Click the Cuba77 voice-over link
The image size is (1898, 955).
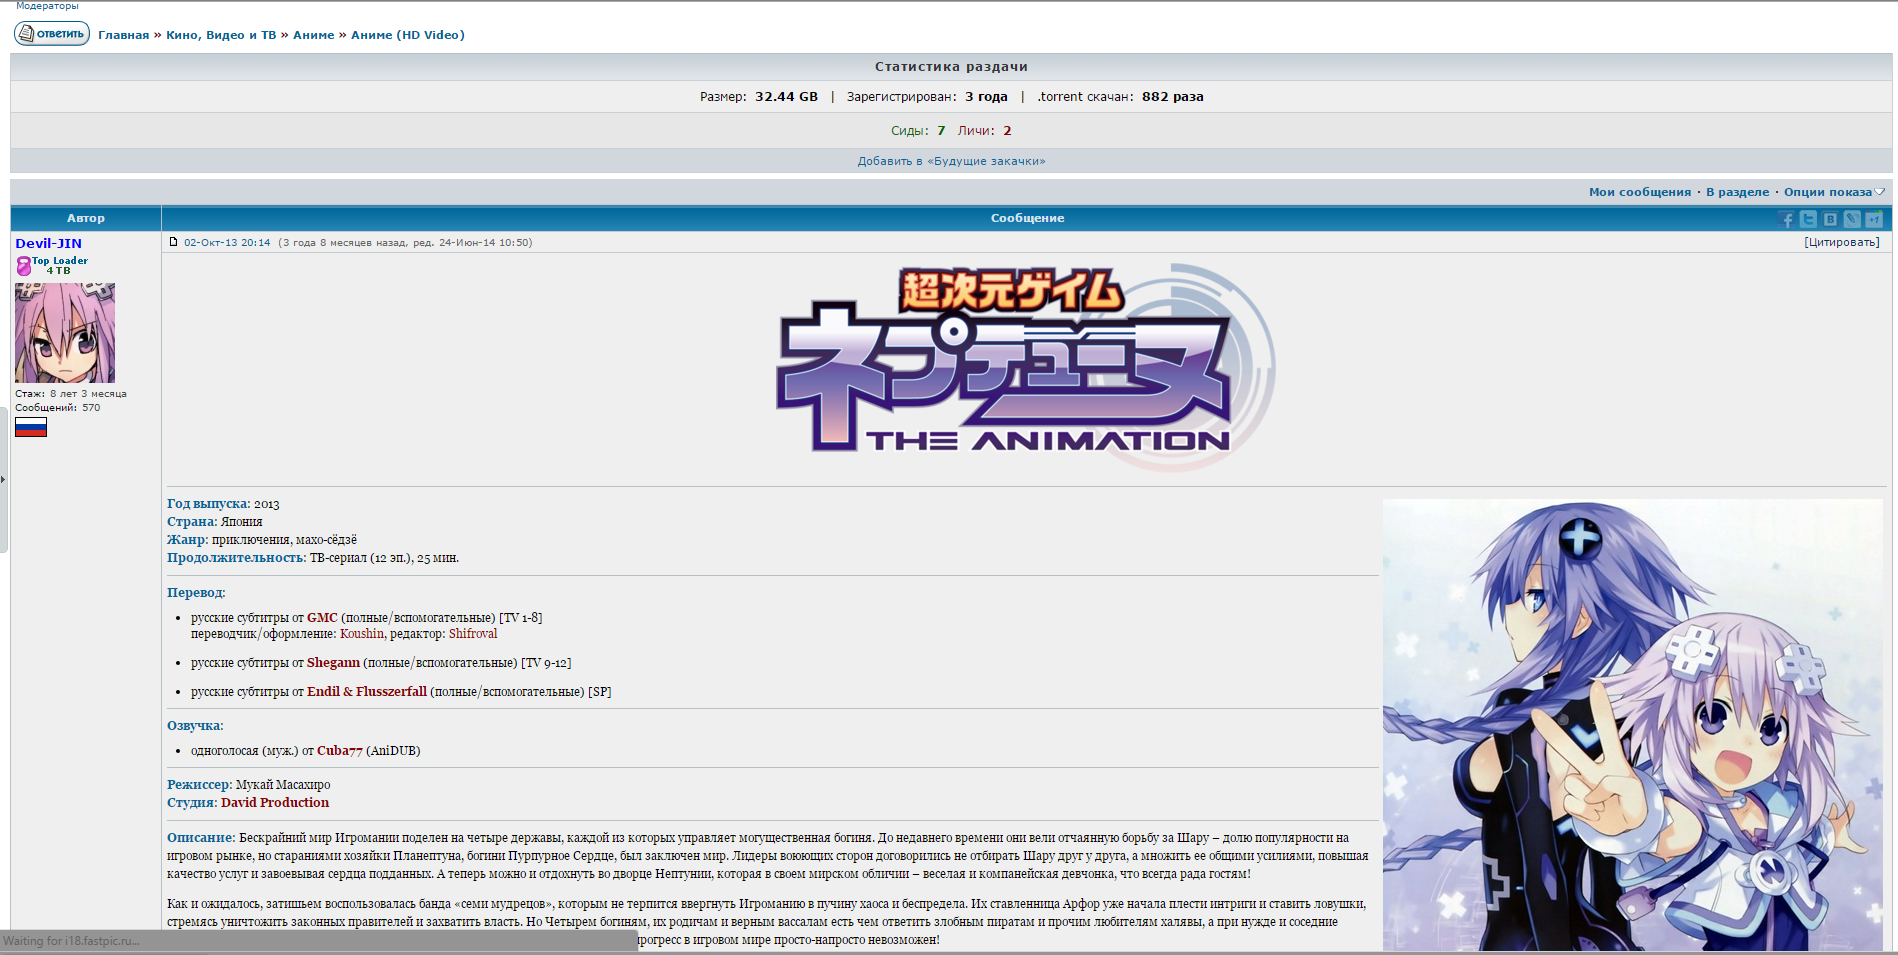click(x=340, y=751)
